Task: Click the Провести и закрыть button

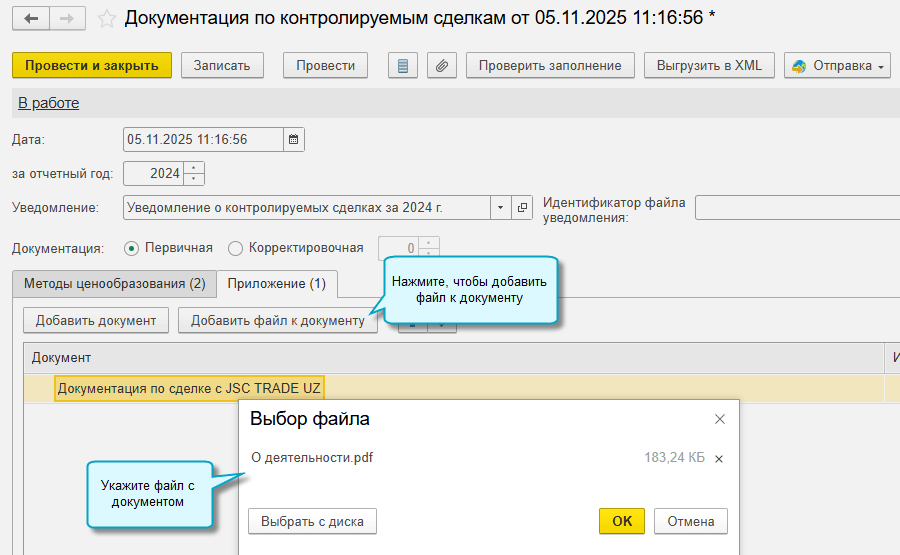Action: click(x=92, y=66)
